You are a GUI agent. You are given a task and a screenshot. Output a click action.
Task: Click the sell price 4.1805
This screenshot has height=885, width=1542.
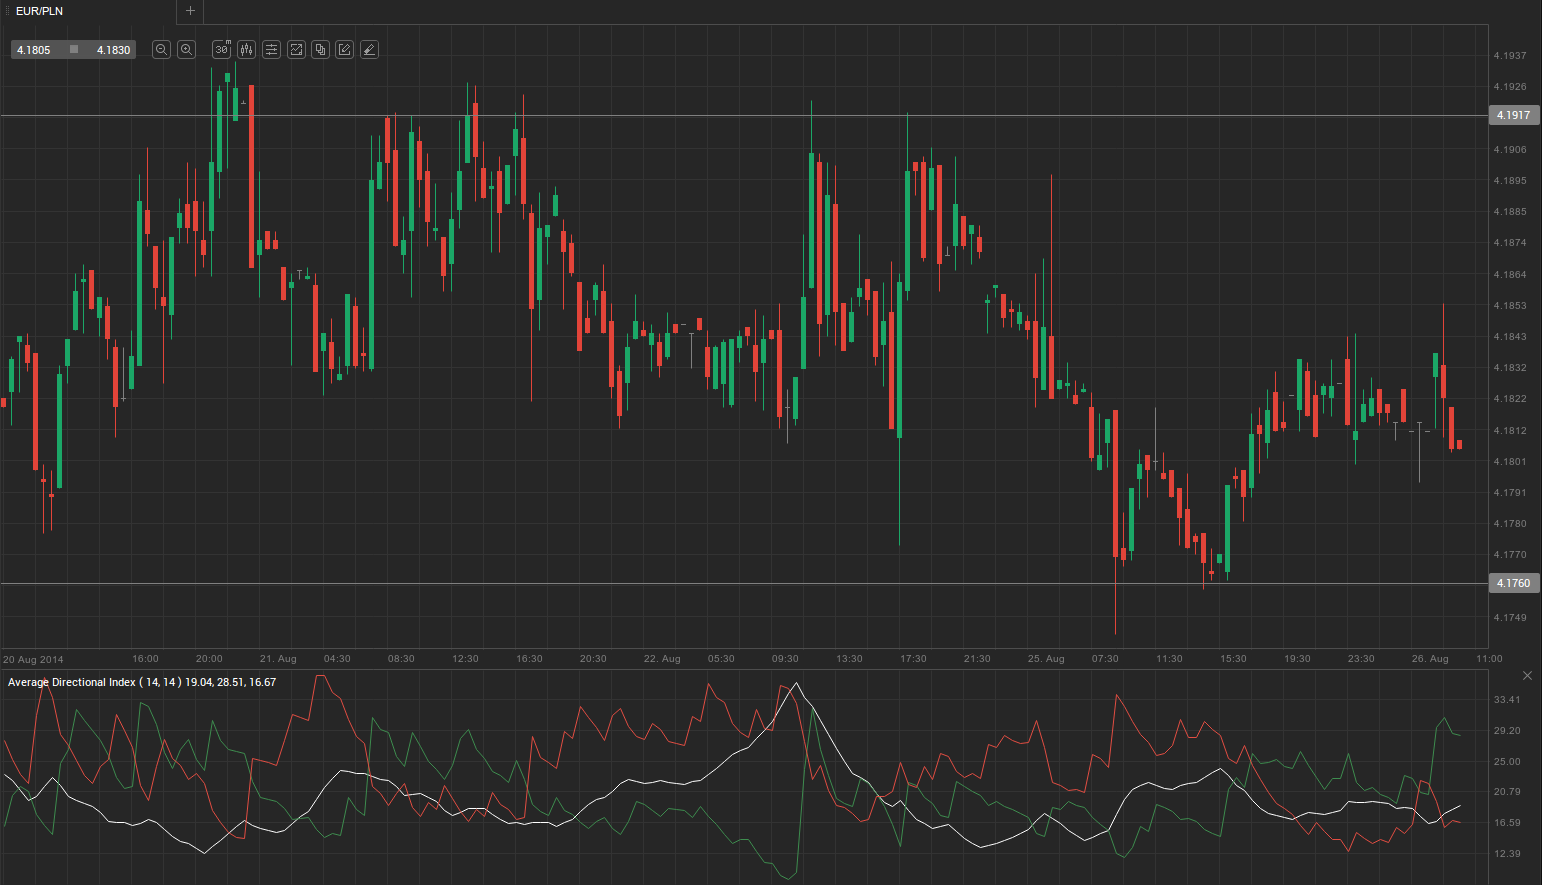tap(34, 50)
